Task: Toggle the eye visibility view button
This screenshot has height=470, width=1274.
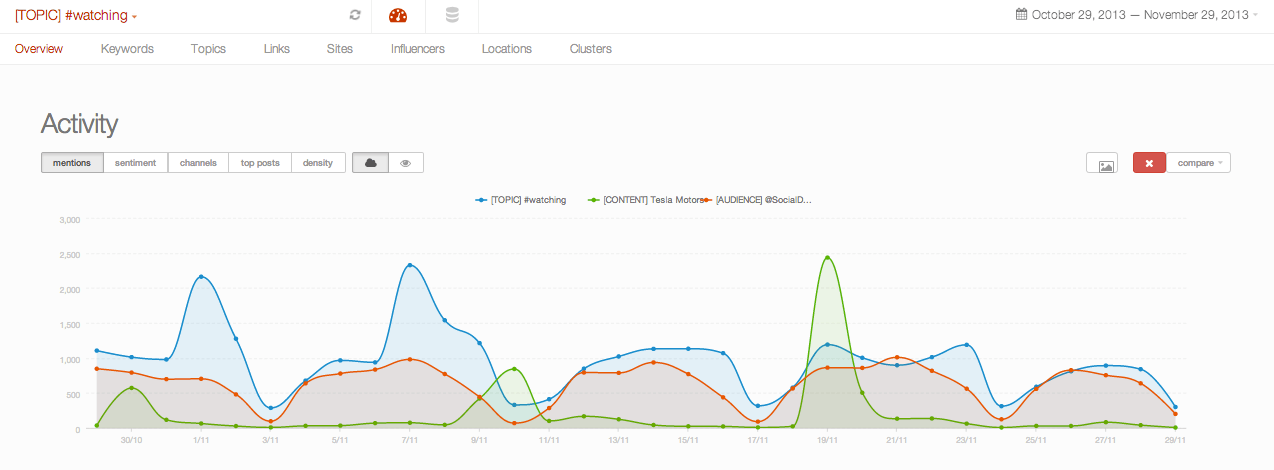Action: 406,163
